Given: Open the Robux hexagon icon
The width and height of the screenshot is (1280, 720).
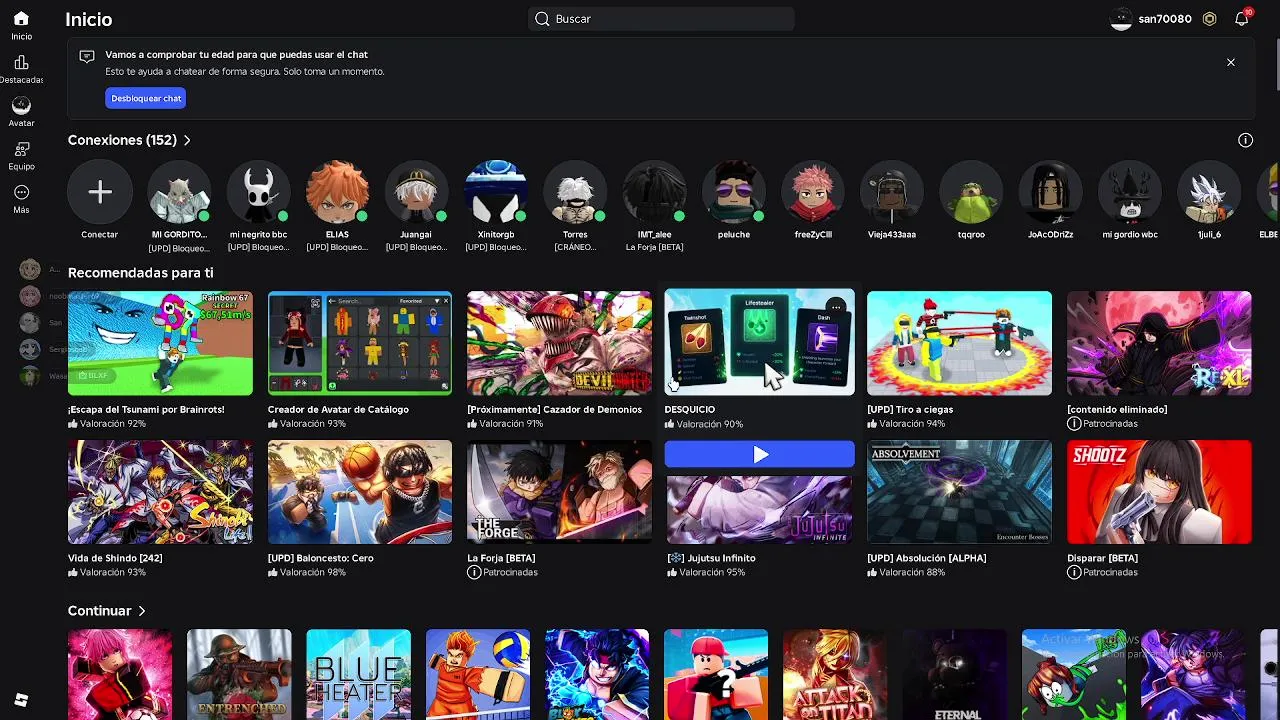Looking at the screenshot, I should click(x=1210, y=19).
